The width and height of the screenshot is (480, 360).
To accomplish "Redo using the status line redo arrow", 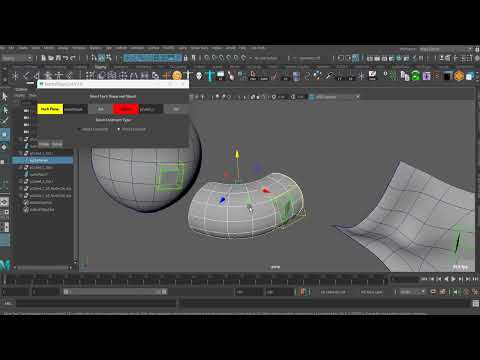I will pyautogui.click(x=73, y=58).
